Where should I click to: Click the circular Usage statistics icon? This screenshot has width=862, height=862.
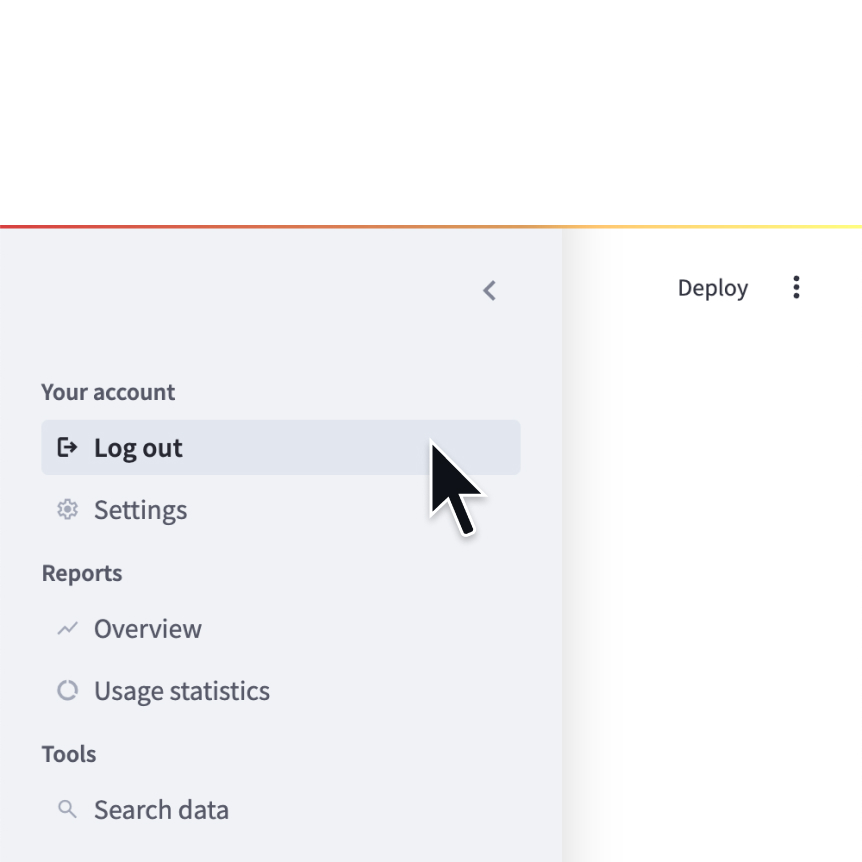pos(67,690)
